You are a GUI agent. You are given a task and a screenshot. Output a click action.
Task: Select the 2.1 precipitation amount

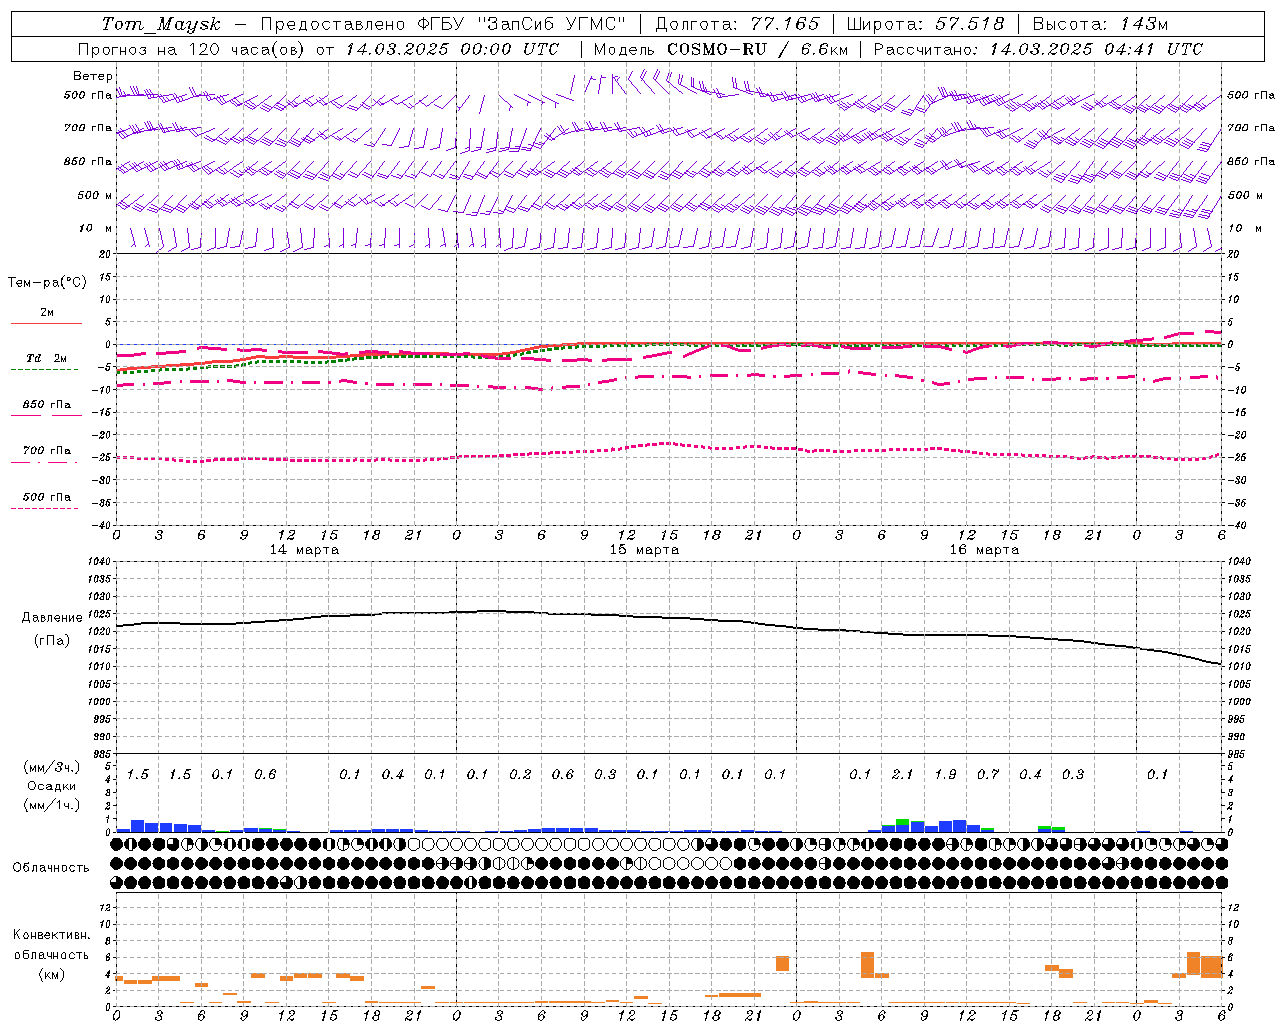tap(902, 775)
